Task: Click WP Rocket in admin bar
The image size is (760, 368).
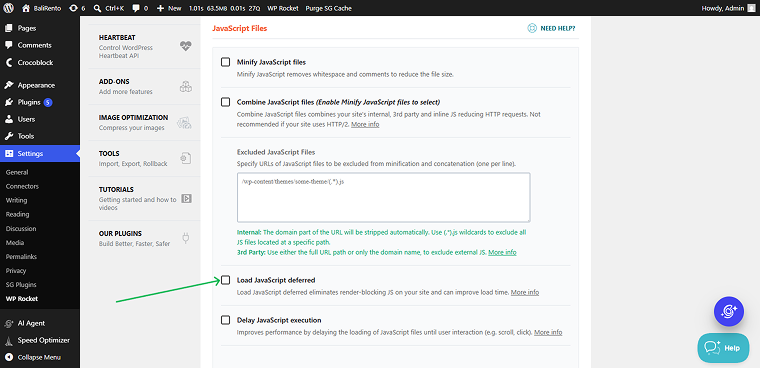Action: [x=283, y=8]
